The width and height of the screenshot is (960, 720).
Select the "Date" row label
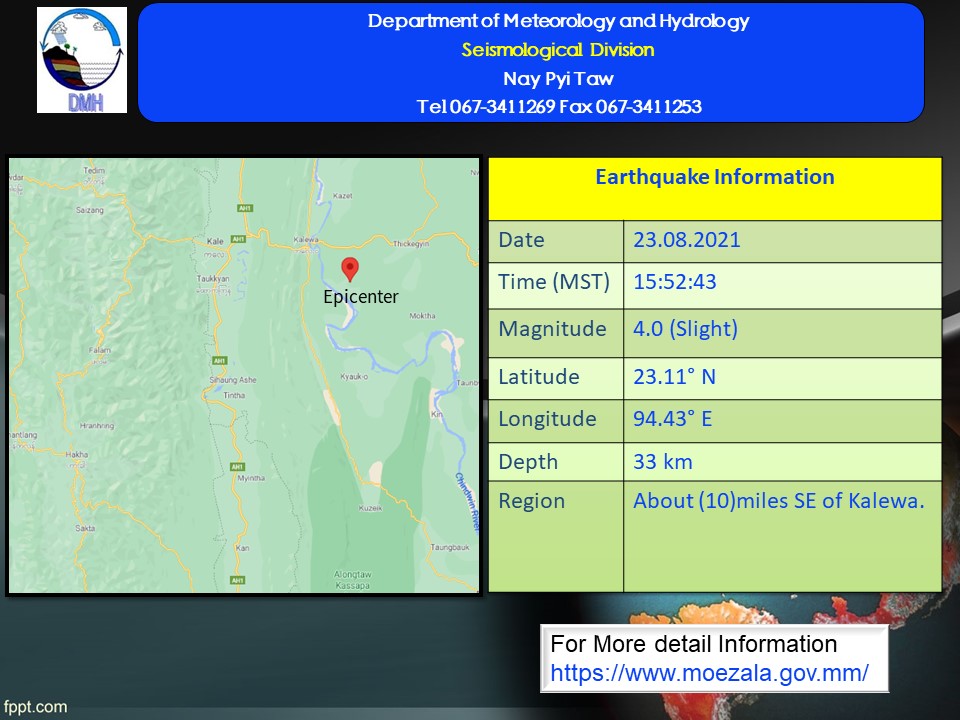[x=521, y=239]
